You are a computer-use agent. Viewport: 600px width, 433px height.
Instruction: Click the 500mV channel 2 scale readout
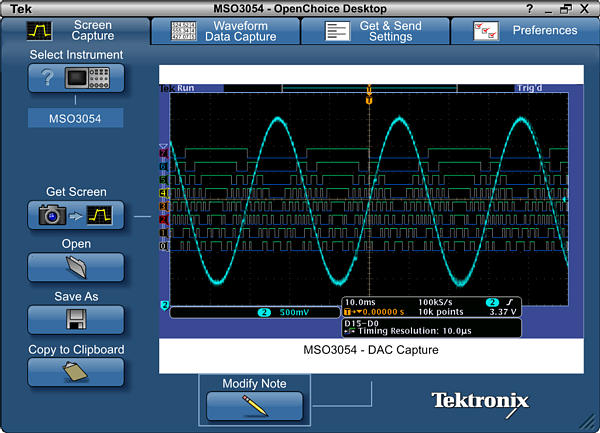[x=290, y=313]
